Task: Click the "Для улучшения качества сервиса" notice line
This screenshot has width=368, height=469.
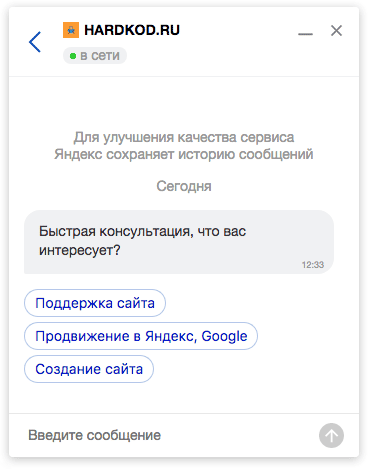Action: pos(184,137)
